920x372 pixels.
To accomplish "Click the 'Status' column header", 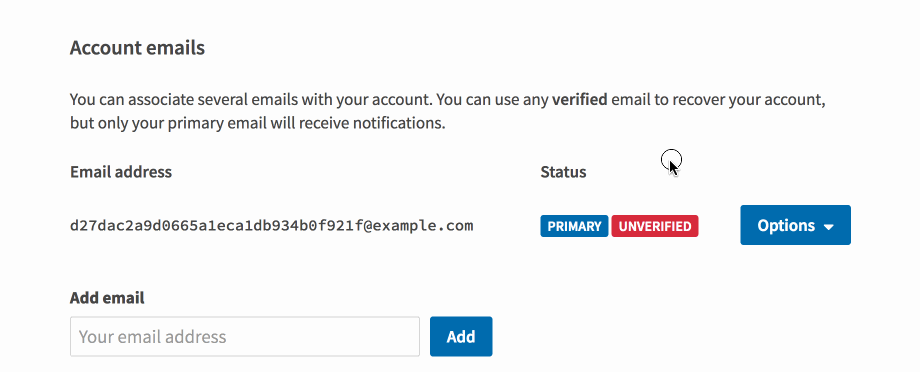I will pyautogui.click(x=563, y=172).
